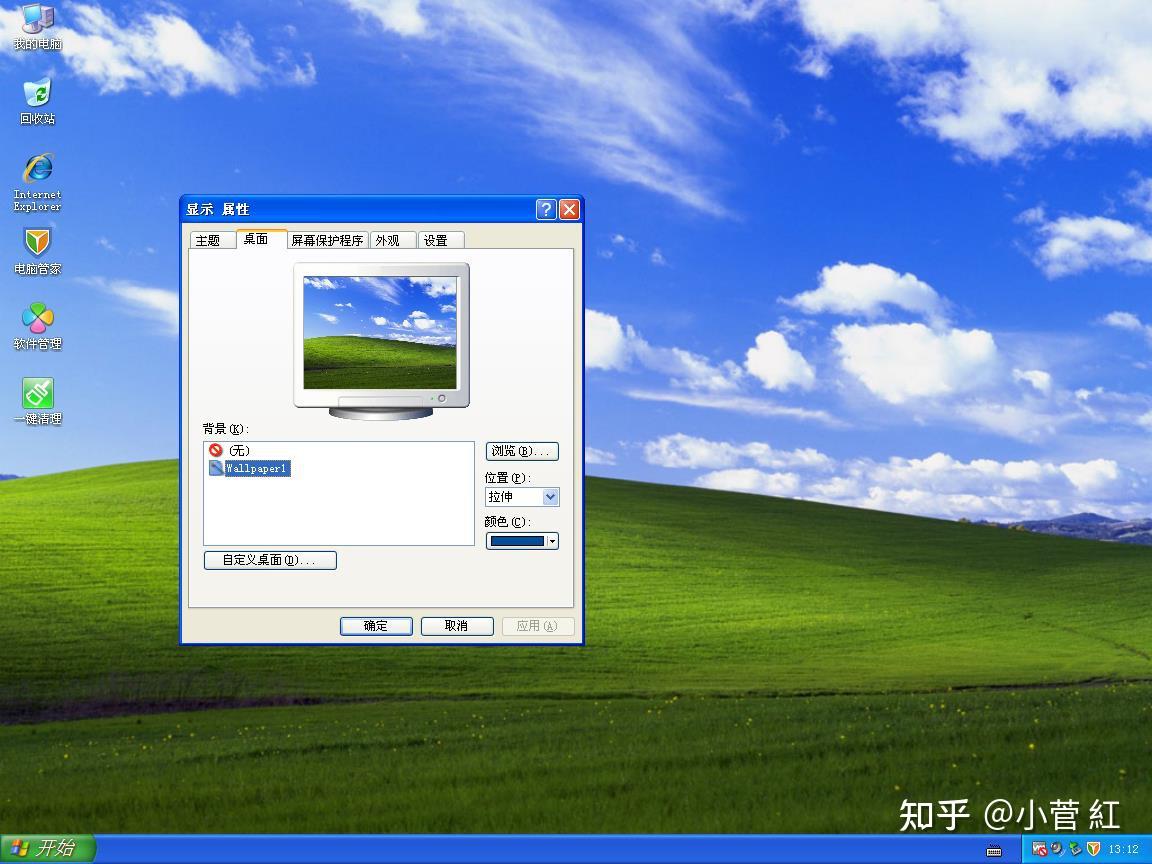Open the 开始 Start menu

(x=48, y=849)
